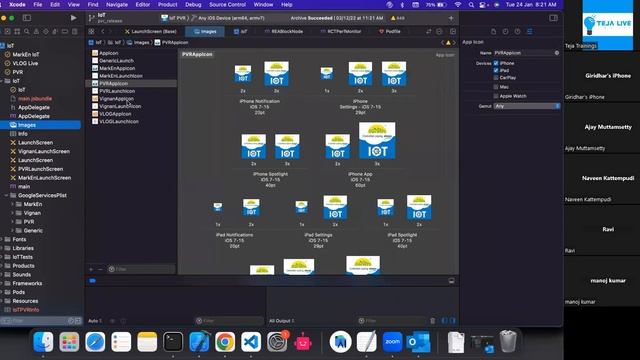Viewport: 640px width, 360px height.
Task: Select GenericLaunch in asset list
Action: click(x=116, y=60)
